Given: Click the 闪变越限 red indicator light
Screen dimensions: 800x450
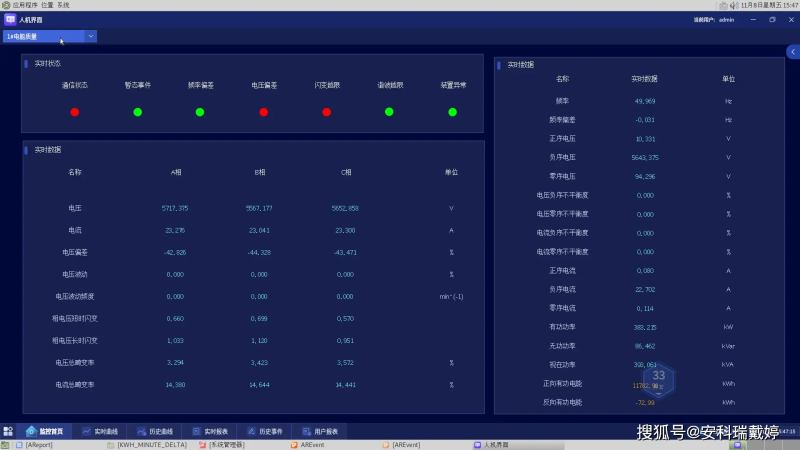Looking at the screenshot, I should [327, 112].
